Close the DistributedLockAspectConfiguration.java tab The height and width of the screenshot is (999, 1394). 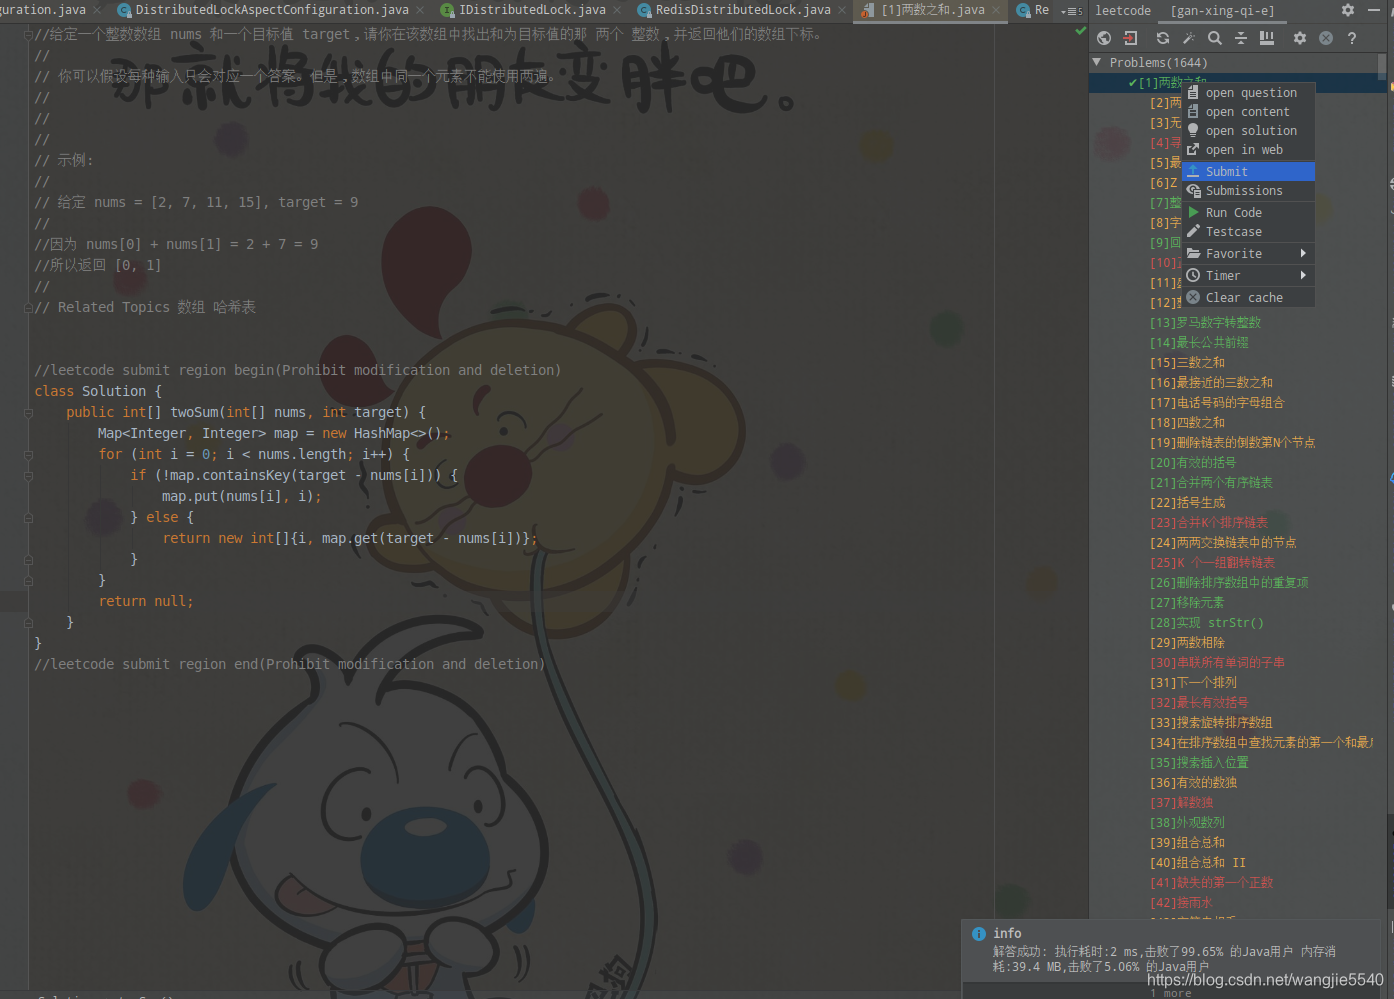[420, 10]
